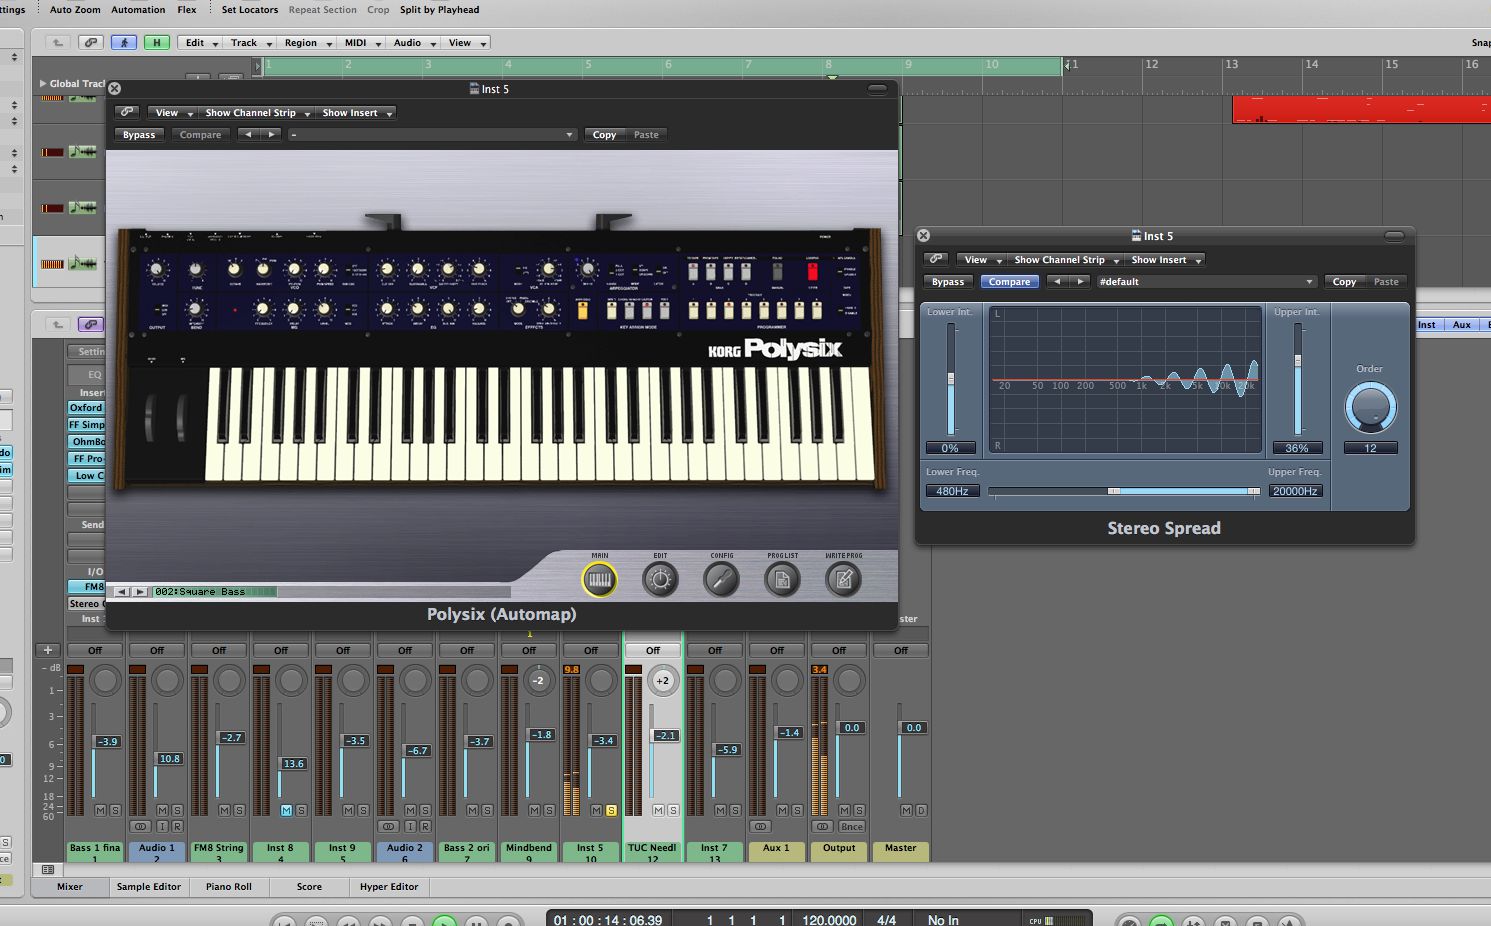
Task: Toggle the purple link icon in Mixer toolbar
Action: click(x=91, y=324)
